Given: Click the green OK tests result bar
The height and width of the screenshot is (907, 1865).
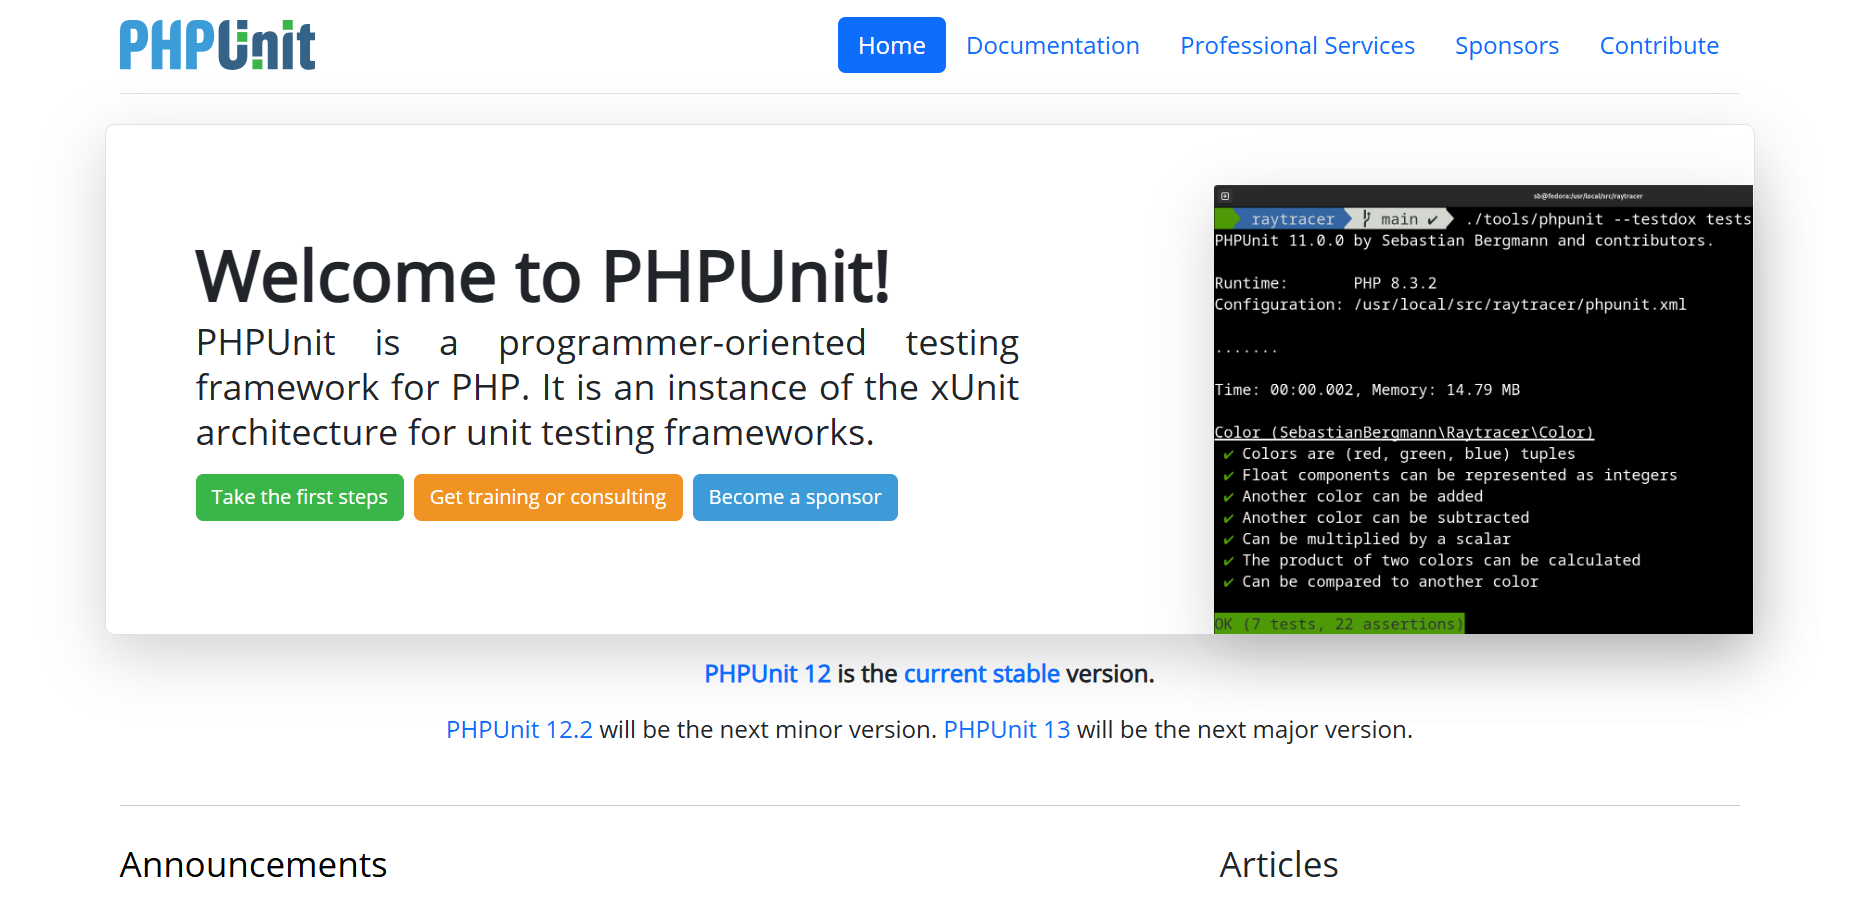Looking at the screenshot, I should [1339, 624].
